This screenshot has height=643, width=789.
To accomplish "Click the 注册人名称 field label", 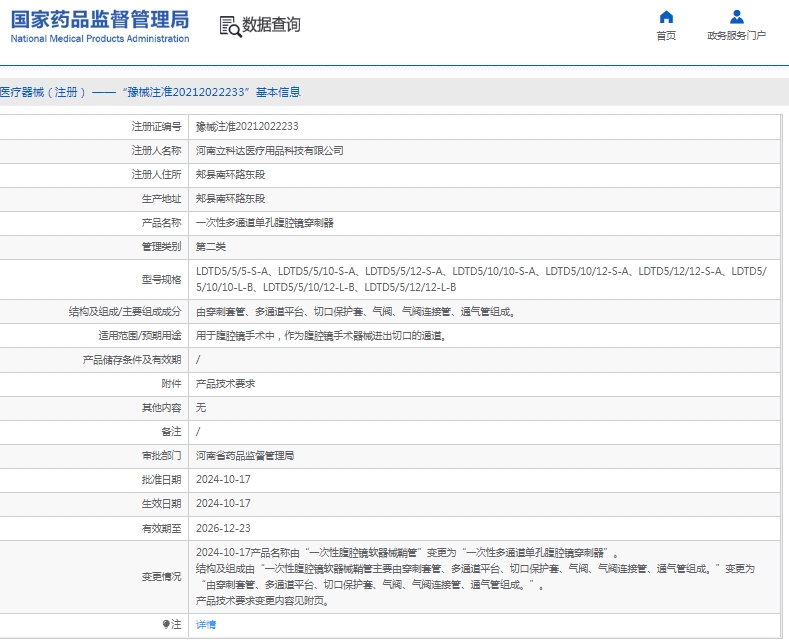I will 156,150.
